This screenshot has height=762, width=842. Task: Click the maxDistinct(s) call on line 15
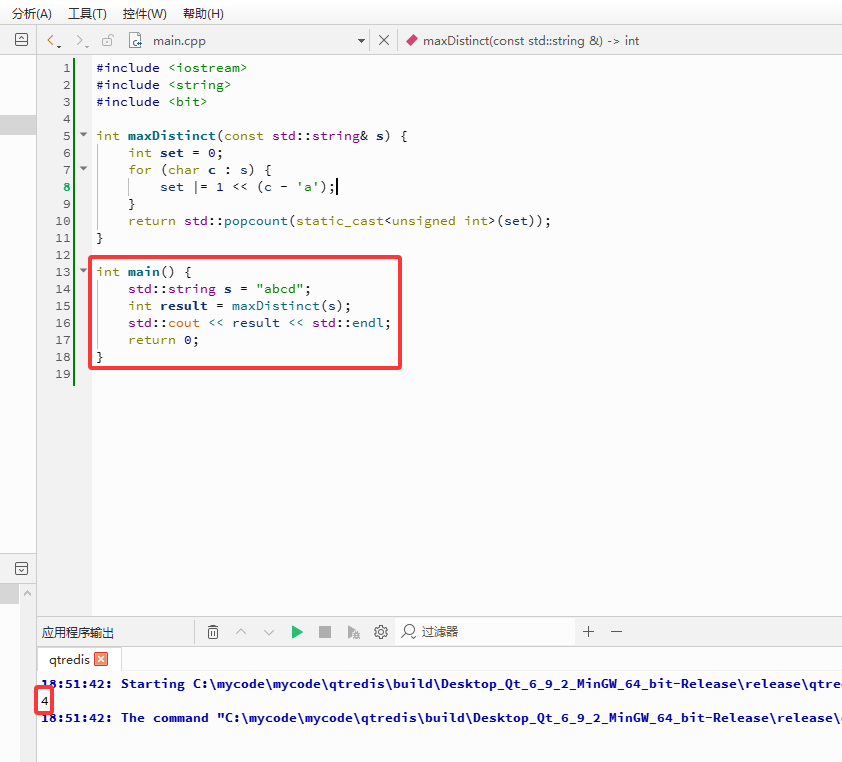[287, 306]
